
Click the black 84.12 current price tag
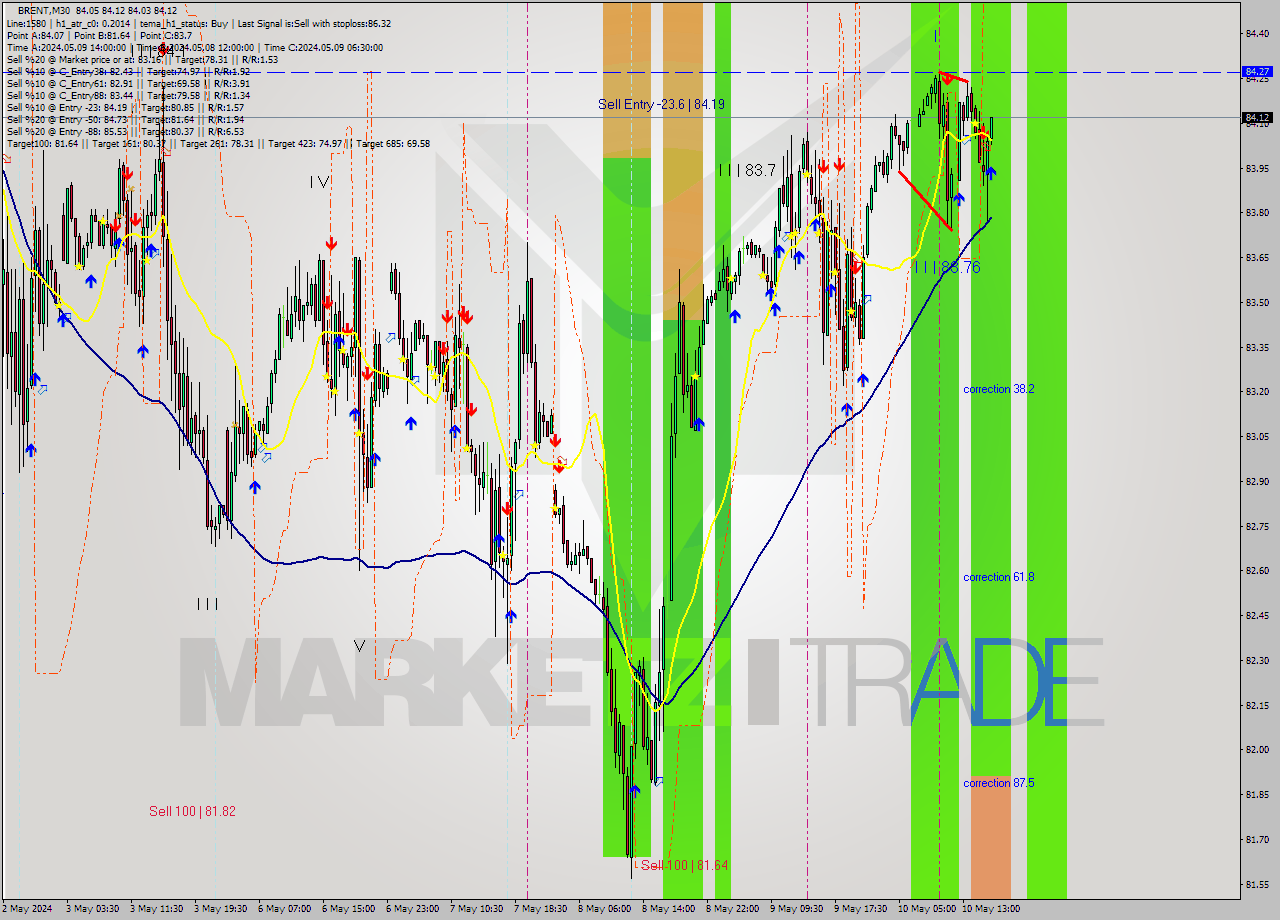pyautogui.click(x=1257, y=117)
